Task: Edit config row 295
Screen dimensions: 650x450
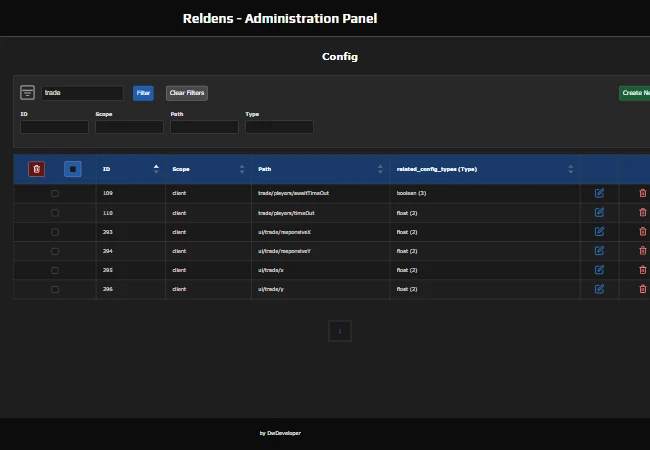Action: [x=599, y=270]
